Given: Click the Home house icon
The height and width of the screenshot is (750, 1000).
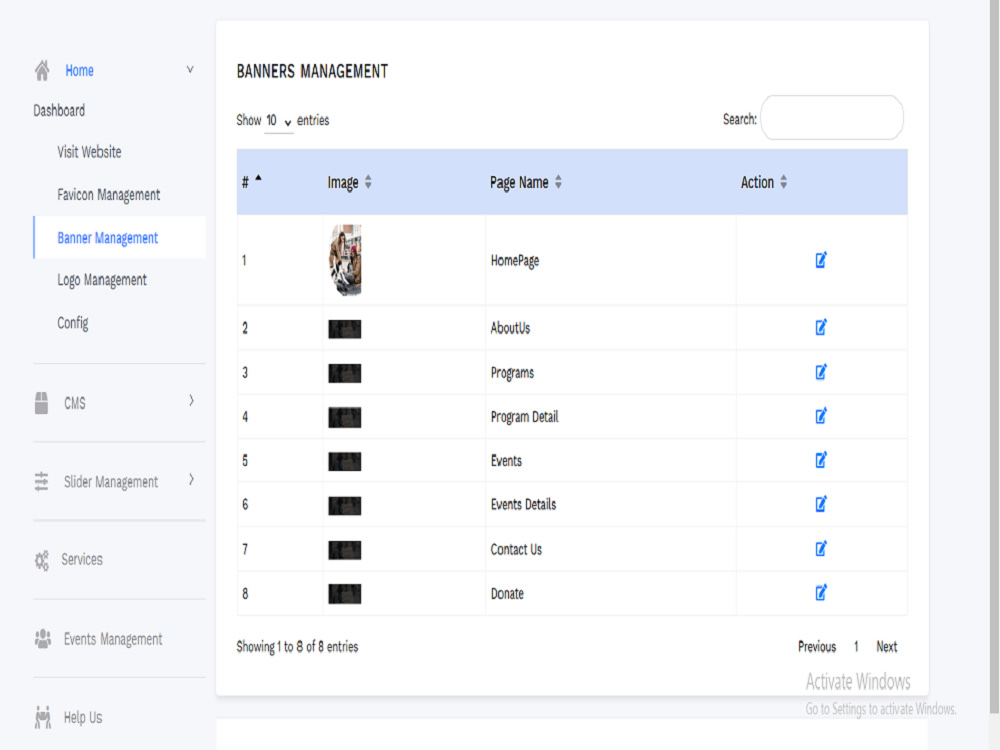Looking at the screenshot, I should [x=42, y=70].
